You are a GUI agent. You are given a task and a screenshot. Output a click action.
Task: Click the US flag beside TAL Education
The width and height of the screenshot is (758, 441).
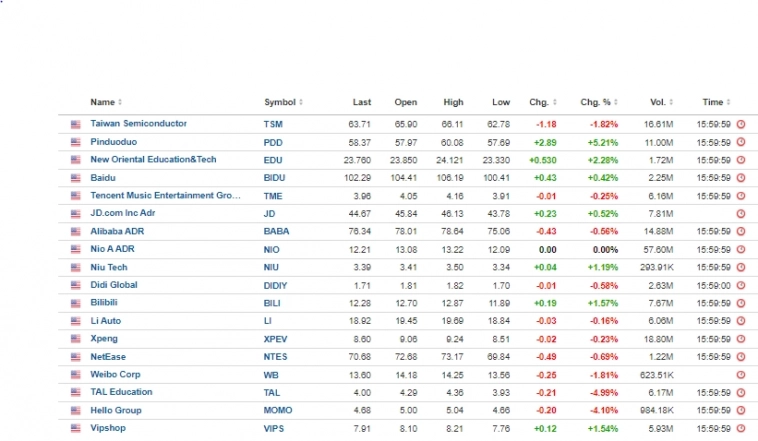coord(75,392)
